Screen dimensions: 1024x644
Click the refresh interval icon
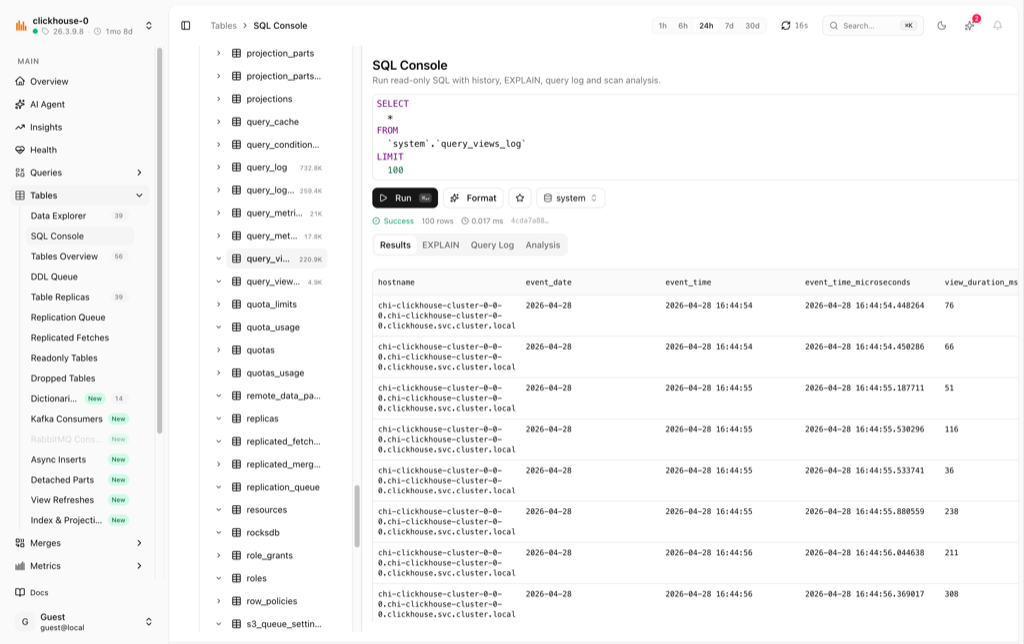tap(786, 25)
